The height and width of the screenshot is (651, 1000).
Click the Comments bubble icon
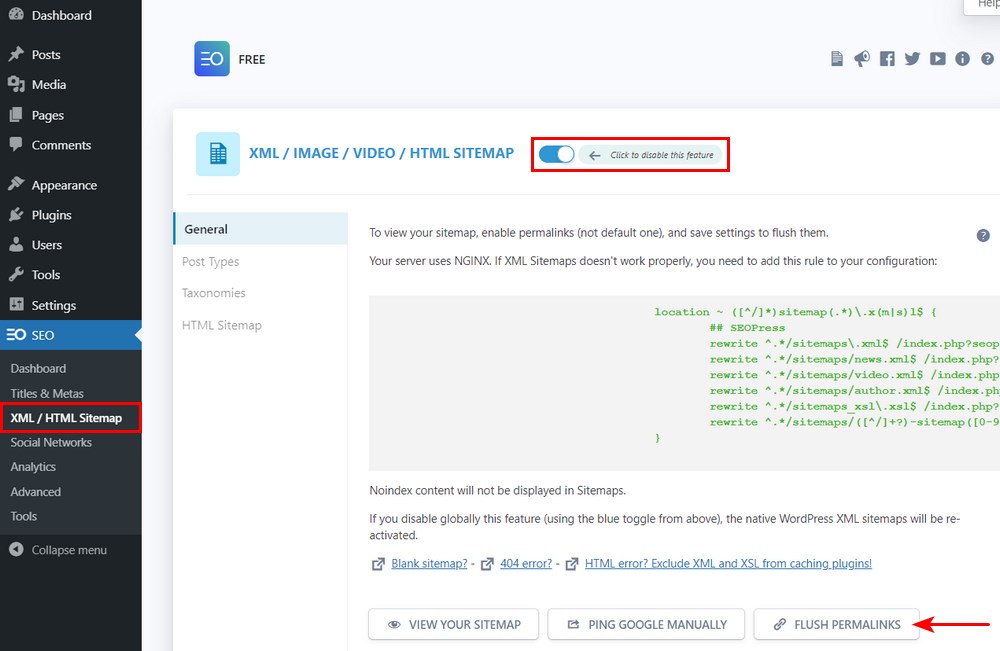tap(16, 144)
